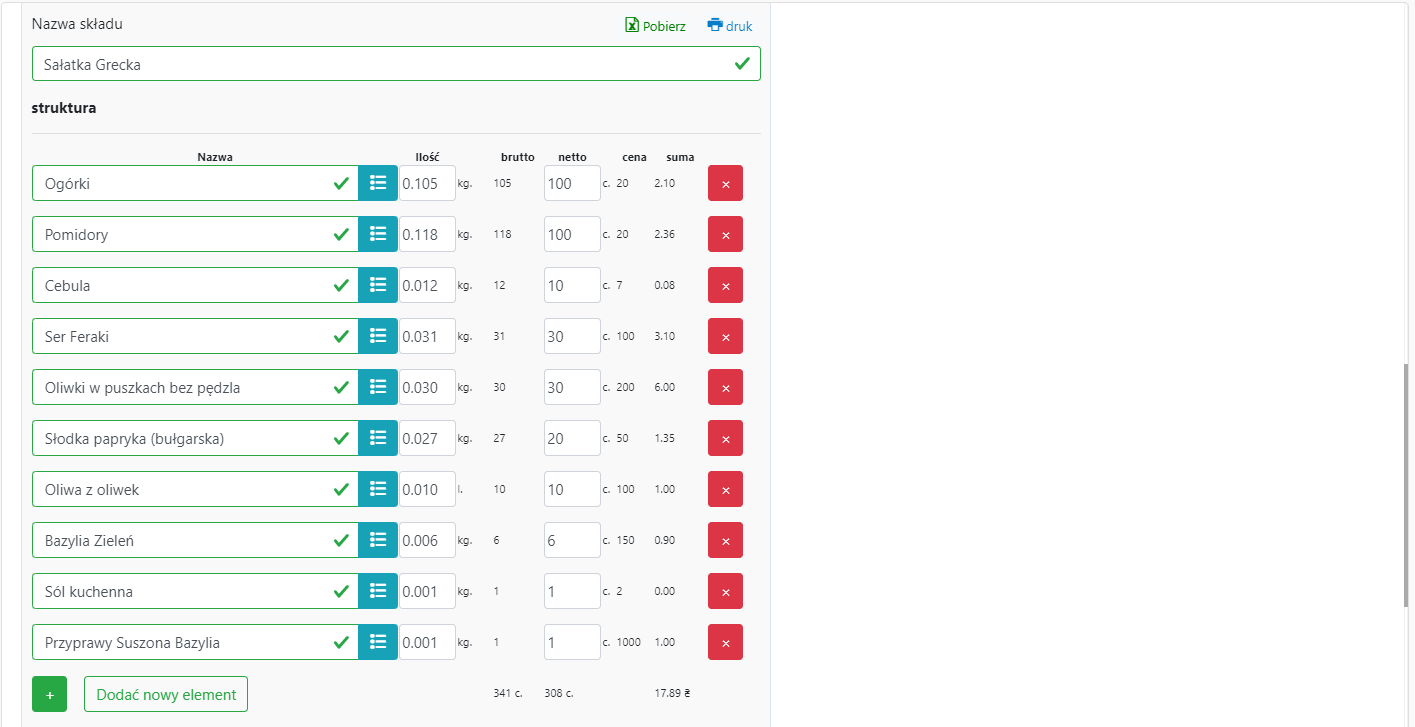This screenshot has height=727, width=1415.
Task: Click the Oliwki w puszkach name field
Action: point(185,387)
